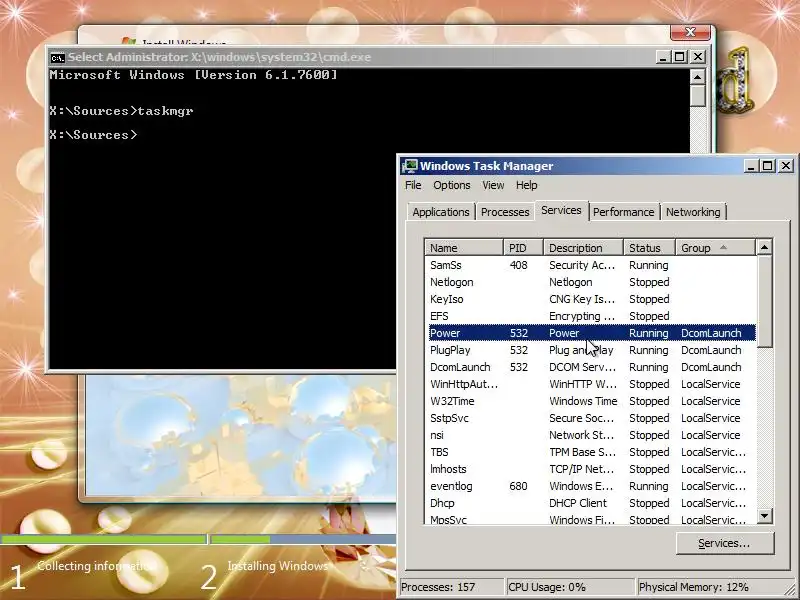Click the Installing Windows progress bar

click(x=303, y=539)
